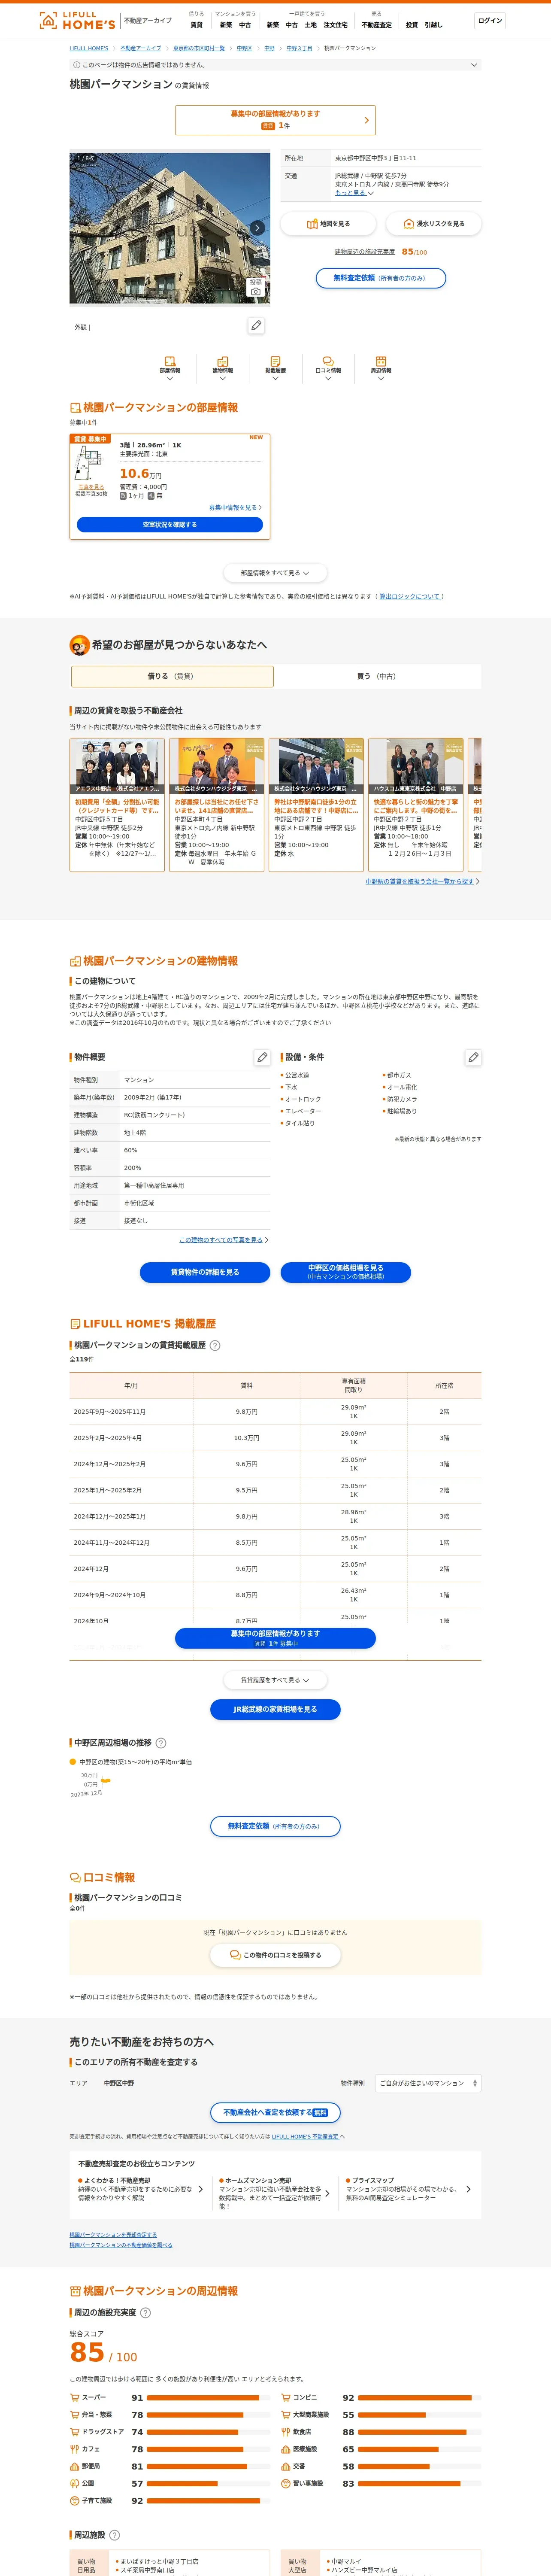Click 不動産会社へ査定を依頼する button
The image size is (551, 2576).
tap(275, 2113)
